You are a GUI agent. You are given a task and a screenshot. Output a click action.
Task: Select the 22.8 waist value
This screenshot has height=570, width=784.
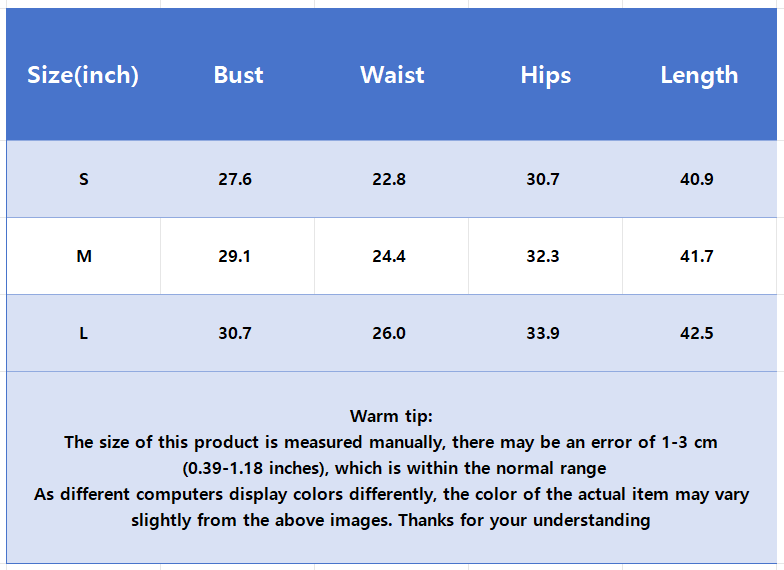coord(389,180)
